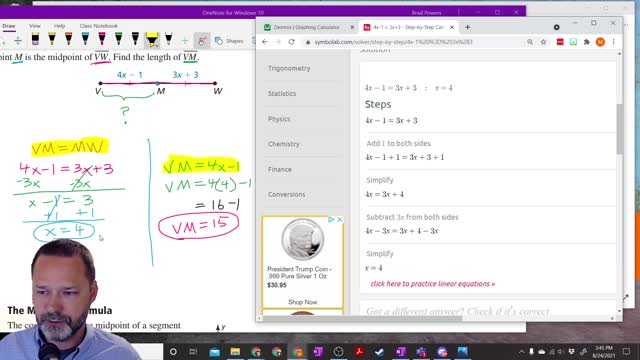Close the Desmos Graphing Calculator tab
The height and width of the screenshot is (360, 640).
point(352,27)
